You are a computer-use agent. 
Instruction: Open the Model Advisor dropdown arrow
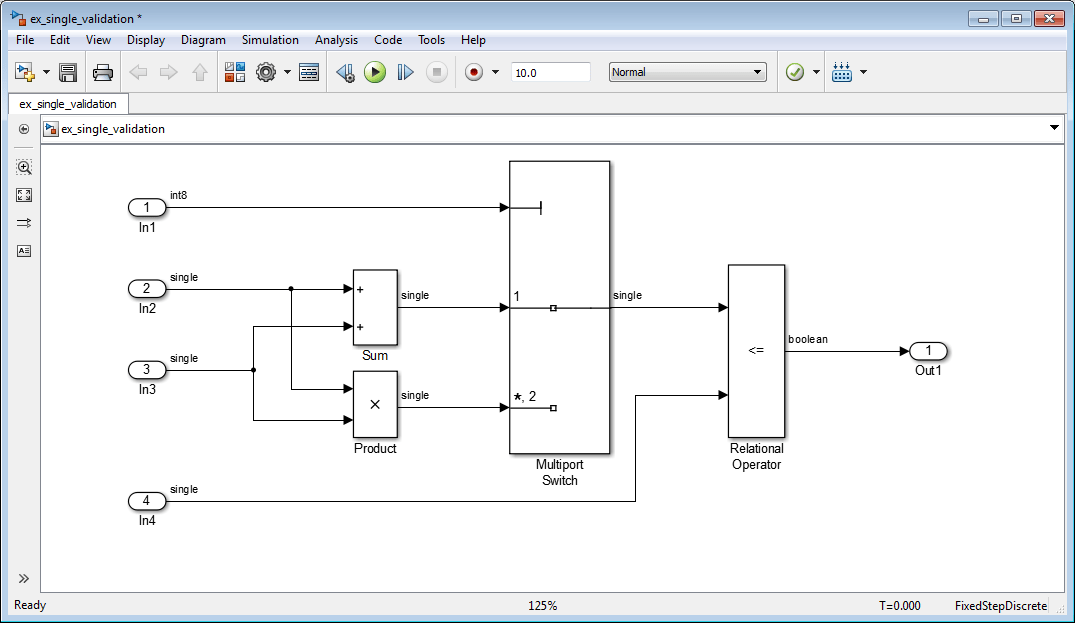[x=816, y=72]
